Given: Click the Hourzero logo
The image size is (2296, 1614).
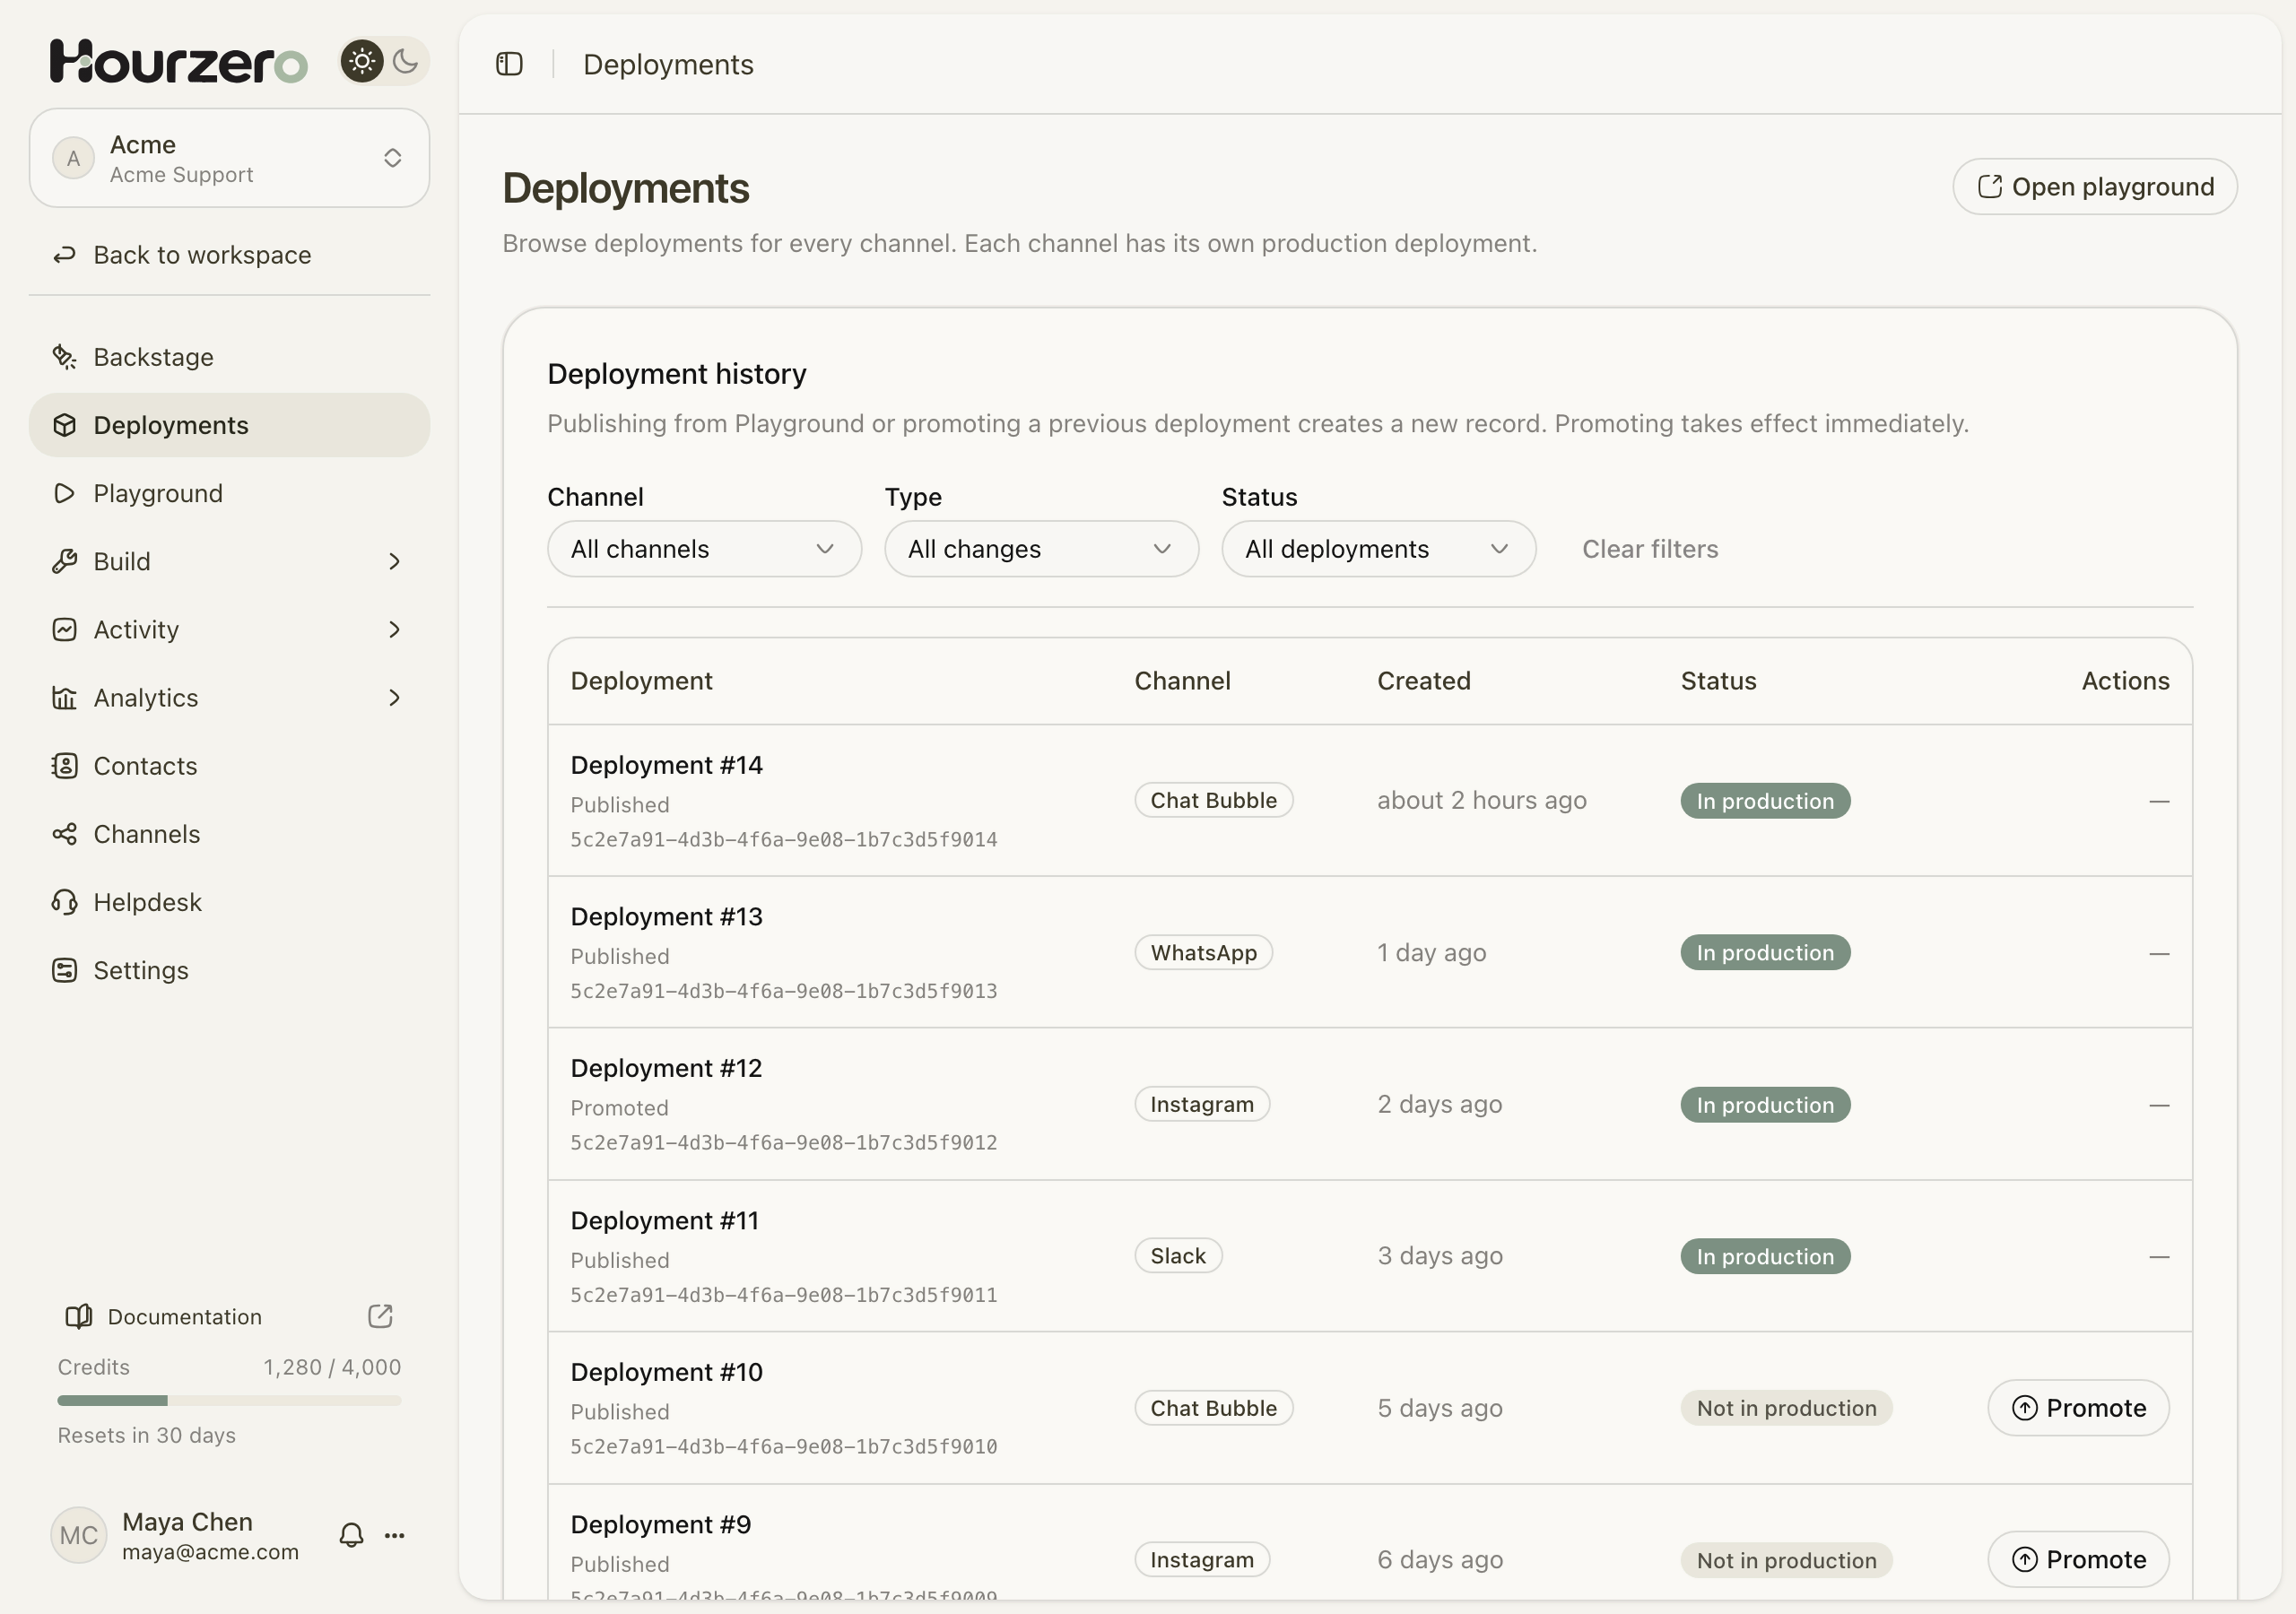Looking at the screenshot, I should (x=179, y=61).
